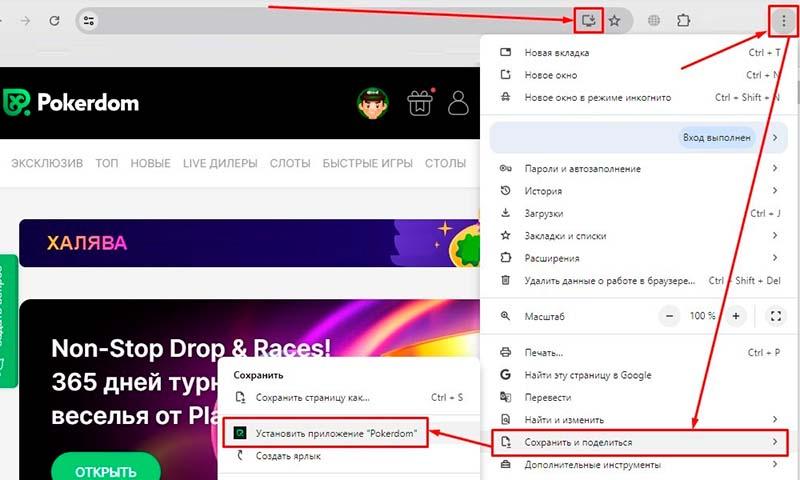Select Удалить данные о работе в браузере

tap(639, 281)
